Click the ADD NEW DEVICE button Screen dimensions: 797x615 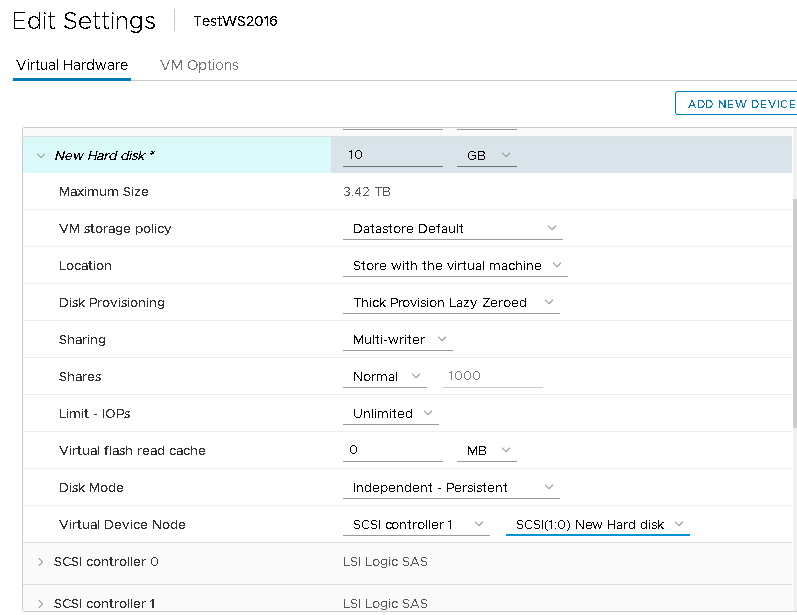pos(738,104)
